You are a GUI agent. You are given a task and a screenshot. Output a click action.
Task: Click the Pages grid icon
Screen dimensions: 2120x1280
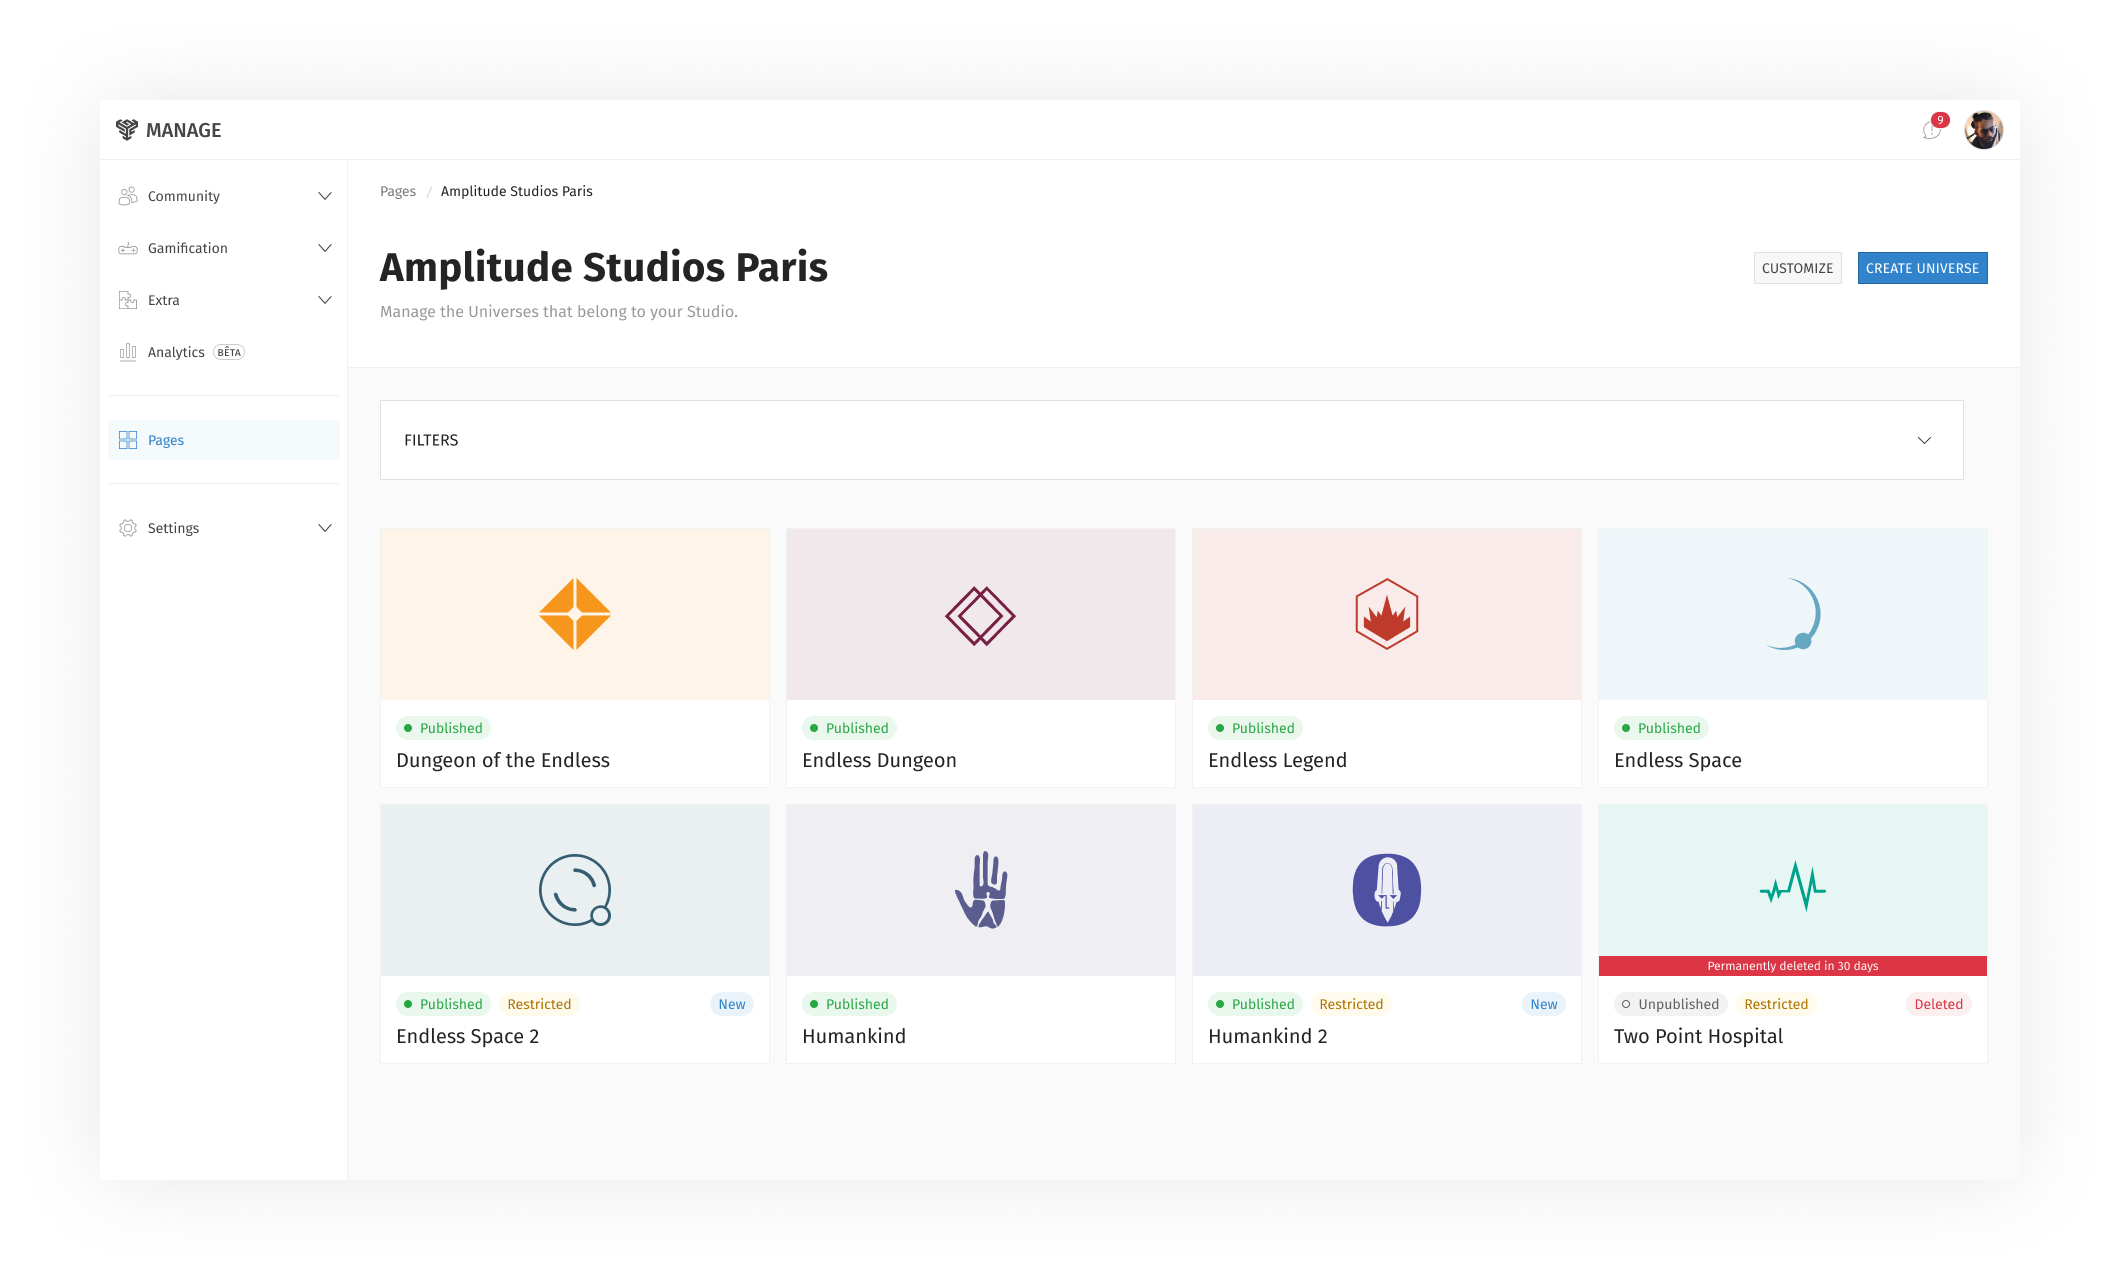(x=128, y=440)
